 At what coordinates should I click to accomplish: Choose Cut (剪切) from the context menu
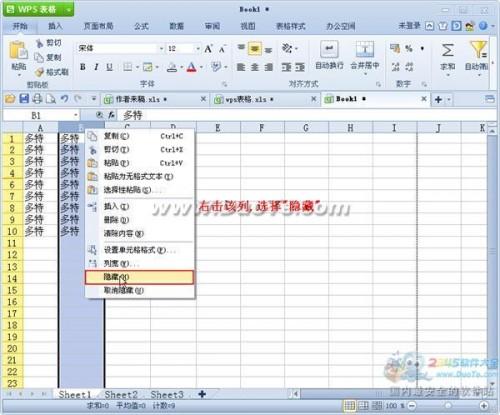point(140,149)
